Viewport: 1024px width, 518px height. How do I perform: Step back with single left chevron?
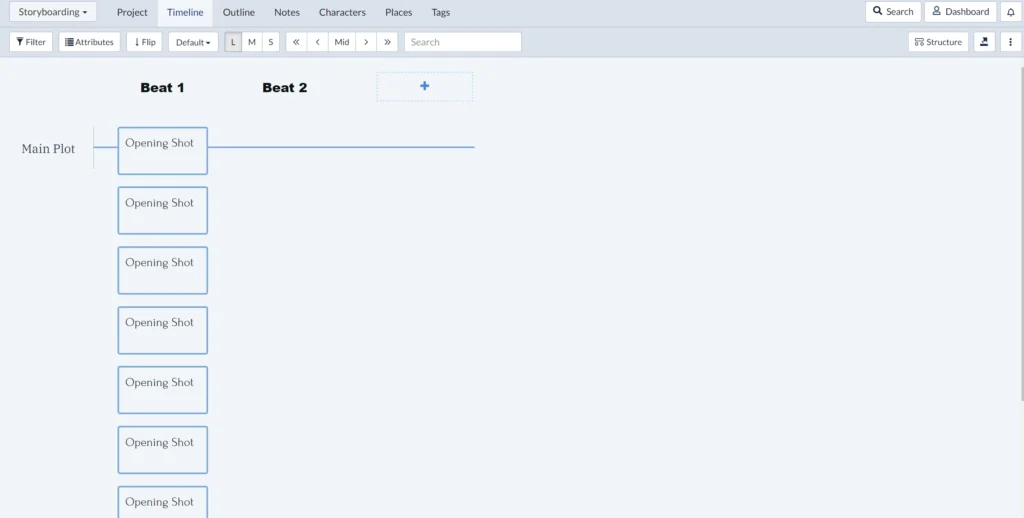(317, 42)
